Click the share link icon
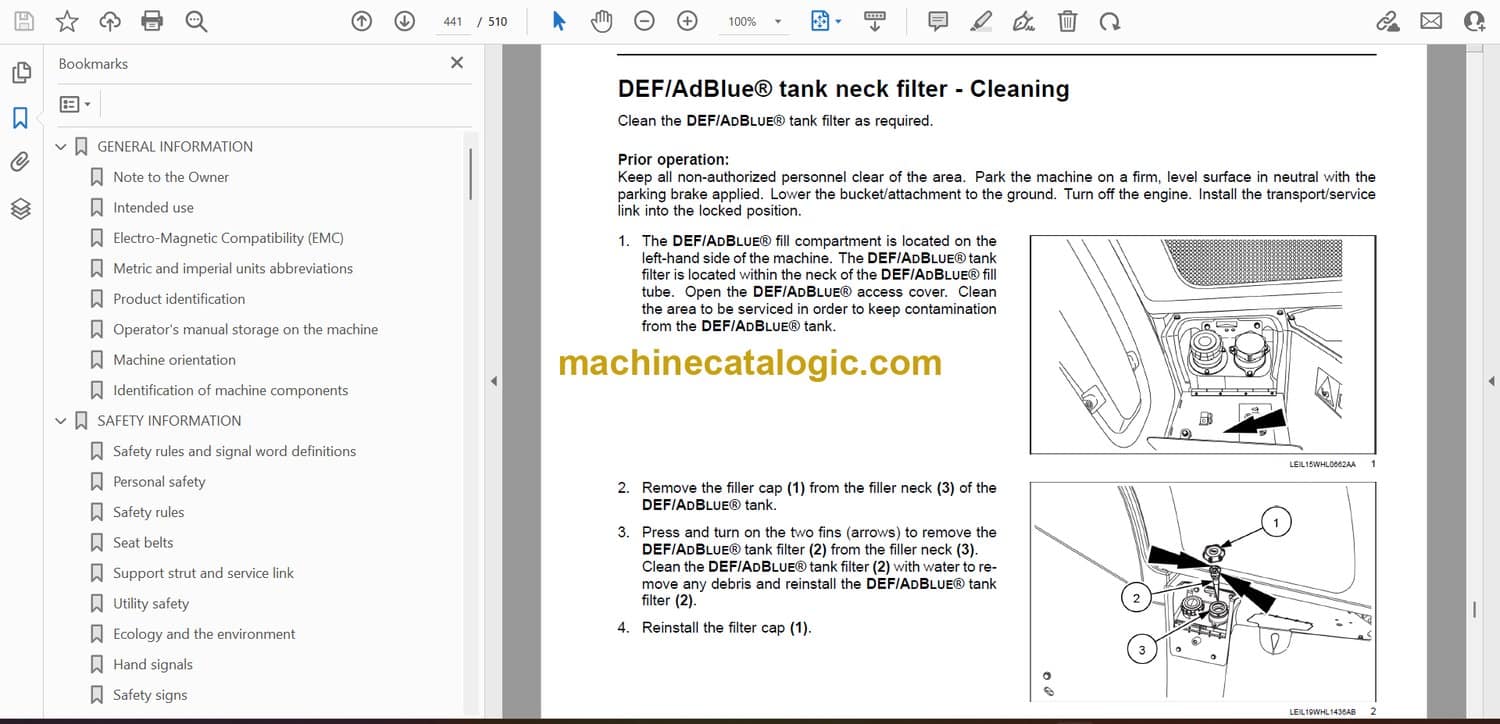1500x724 pixels. pos(1387,21)
